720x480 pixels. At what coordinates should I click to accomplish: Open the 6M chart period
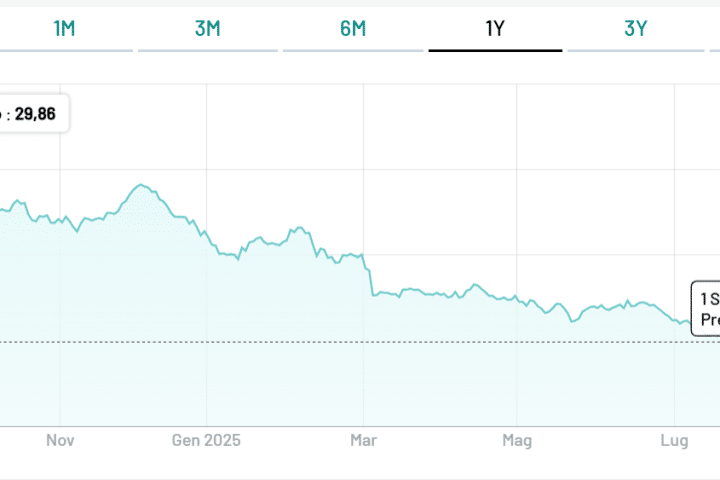353,28
